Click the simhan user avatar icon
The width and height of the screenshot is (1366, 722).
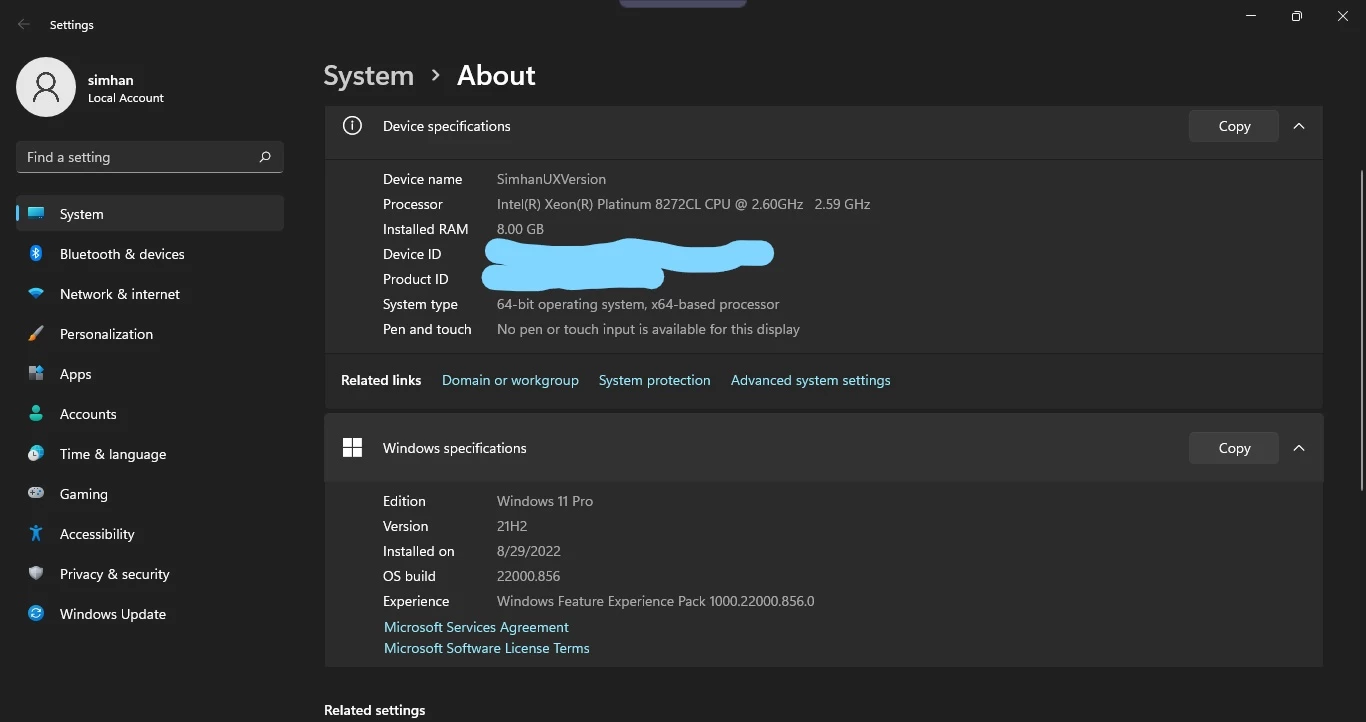point(46,87)
